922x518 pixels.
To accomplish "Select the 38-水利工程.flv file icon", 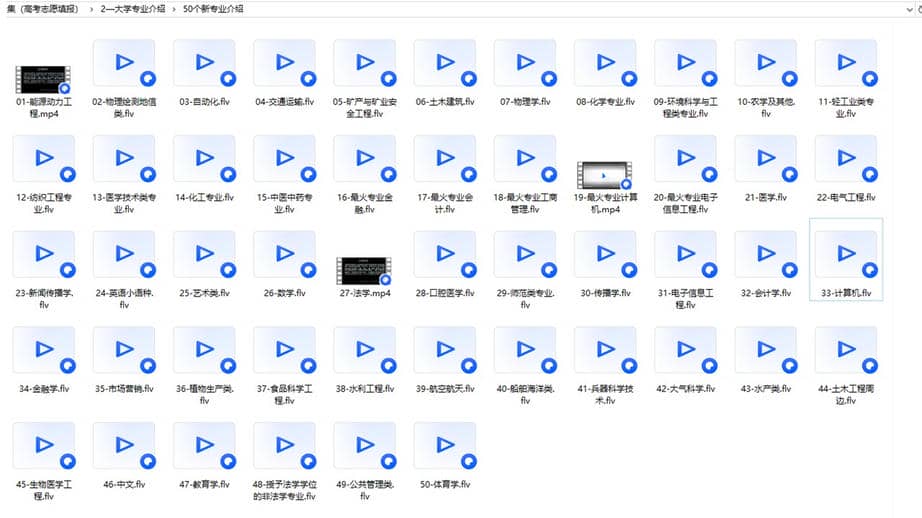I will (x=364, y=350).
